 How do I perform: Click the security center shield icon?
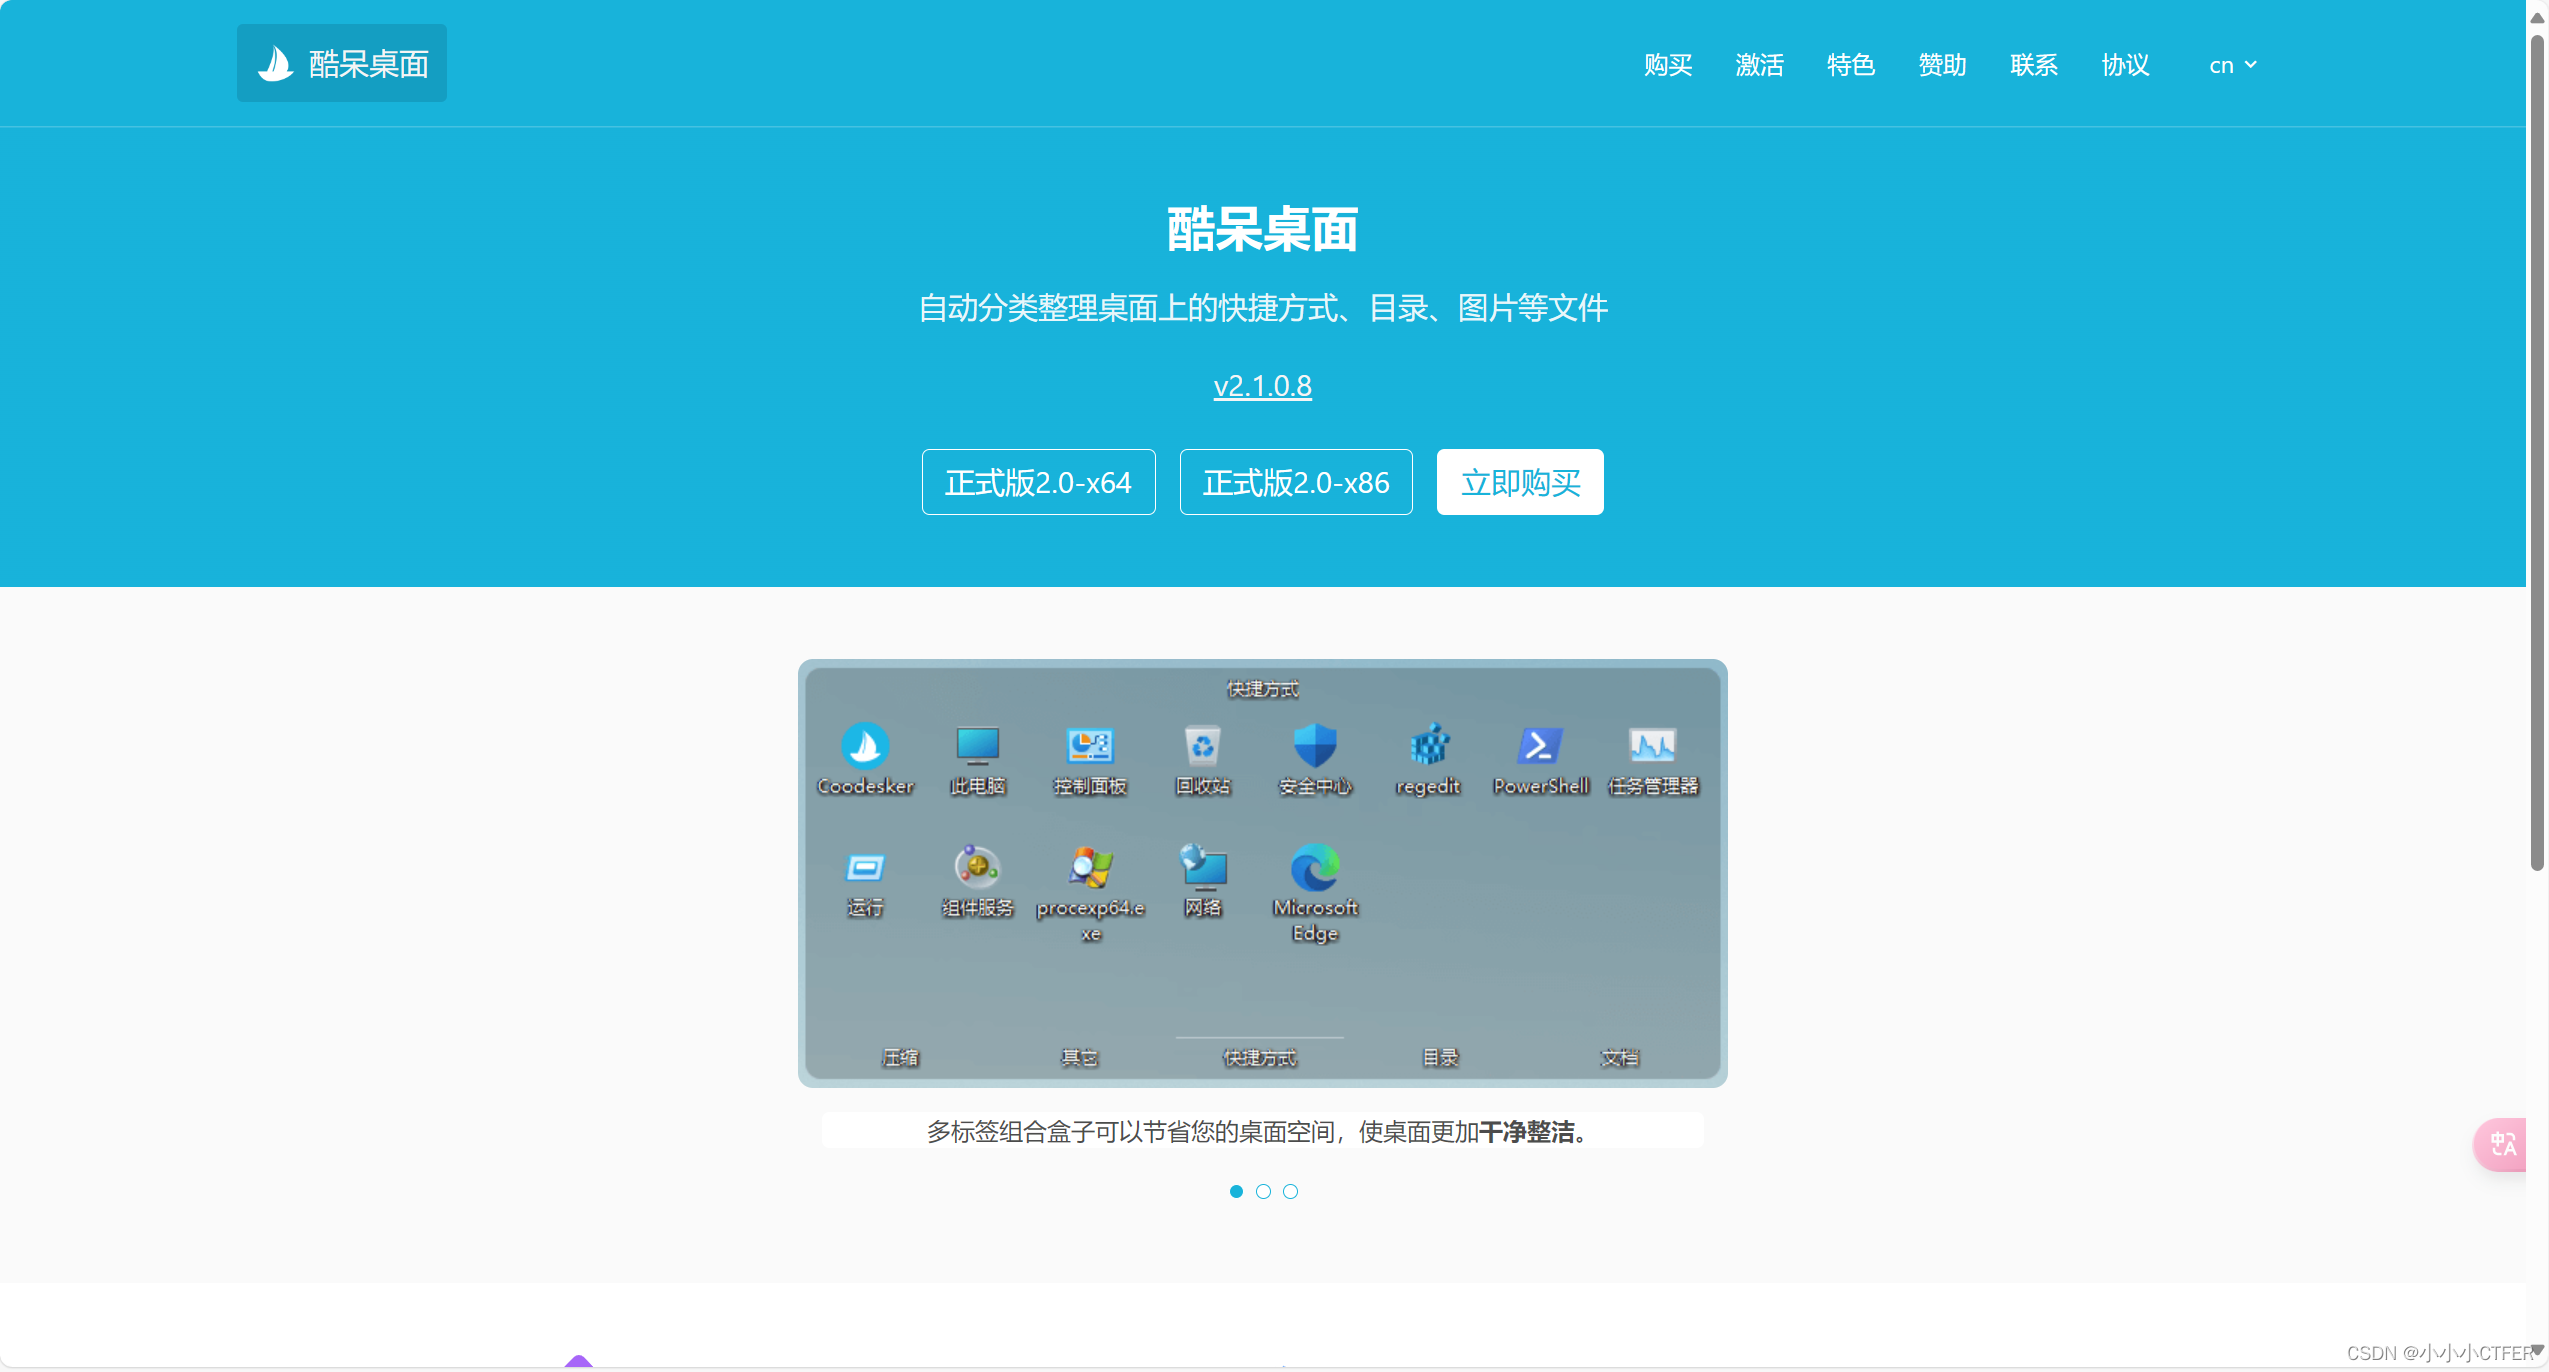pos(1314,745)
